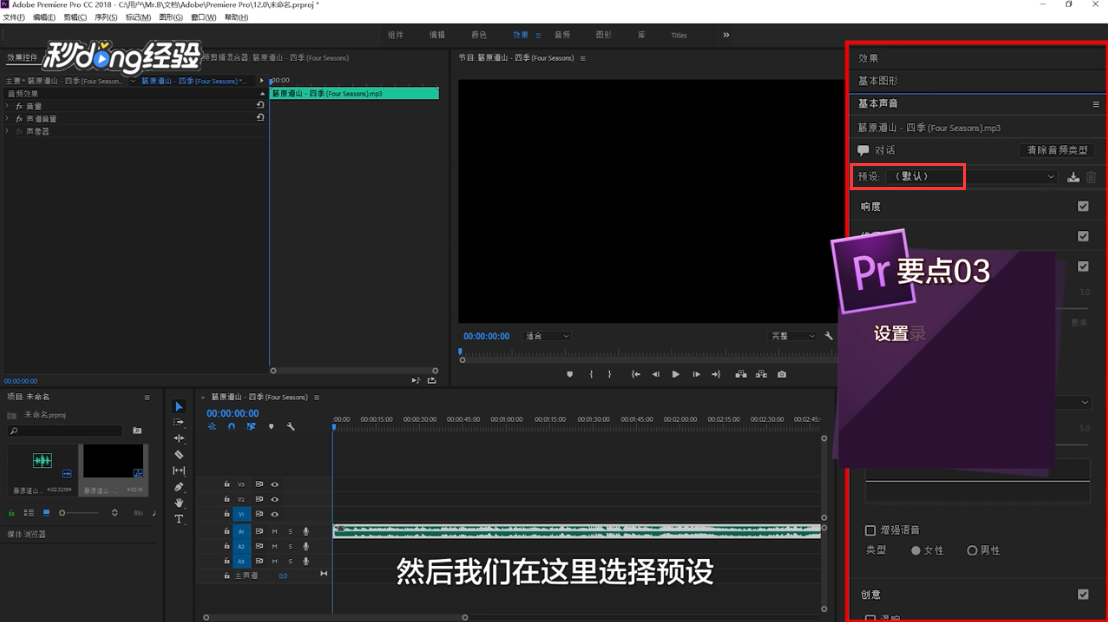The image size is (1108, 622).
Task: Export frame with camera icon
Action: point(782,375)
